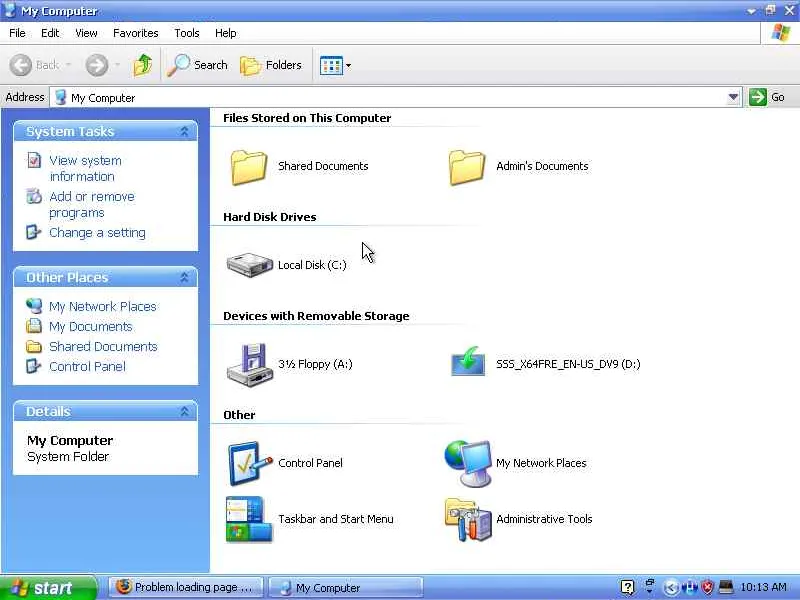Open the Control Panel icon under Other
800x600 pixels.
pos(249,464)
